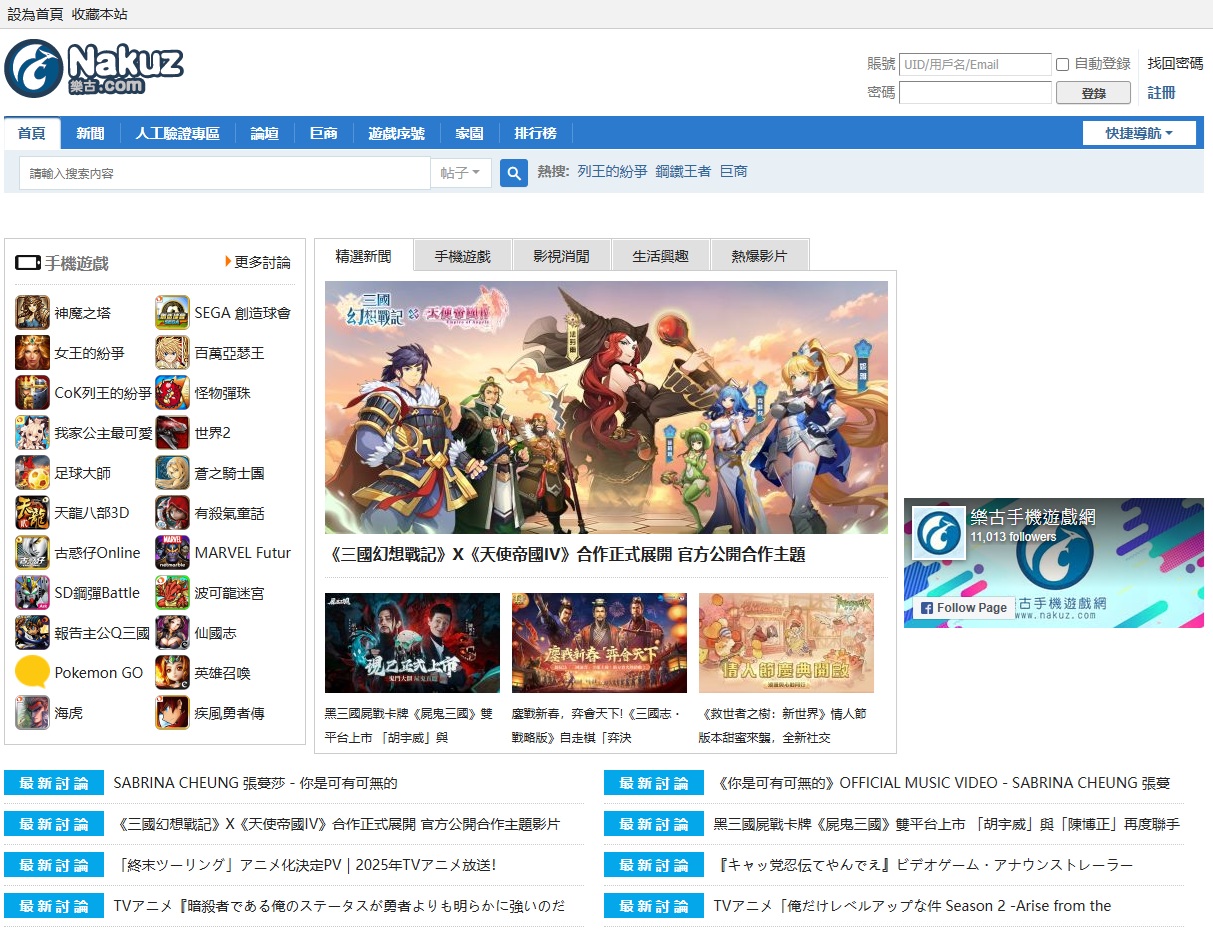Select the SD鋼彈Battle game icon
The height and width of the screenshot is (947, 1213).
pos(31,593)
